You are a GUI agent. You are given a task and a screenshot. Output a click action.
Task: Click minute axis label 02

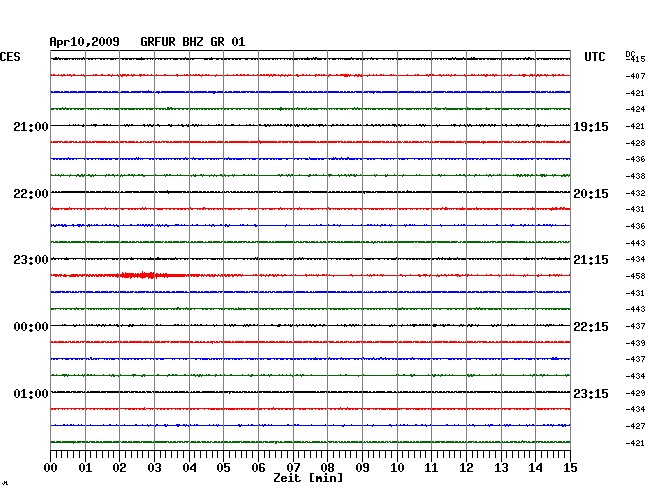coord(119,468)
